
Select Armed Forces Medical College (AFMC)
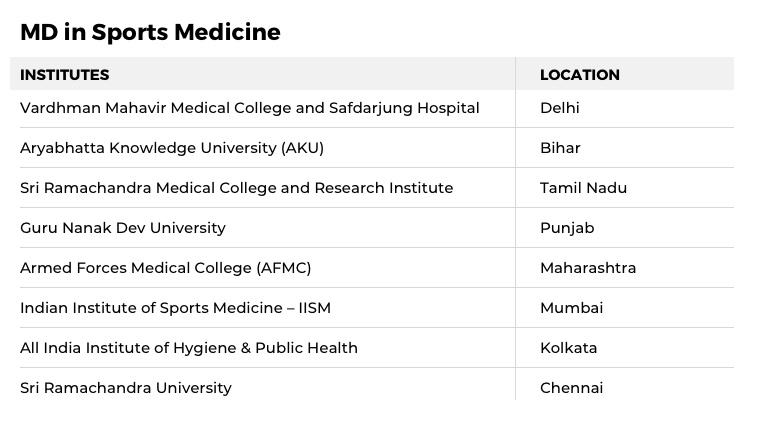point(165,268)
